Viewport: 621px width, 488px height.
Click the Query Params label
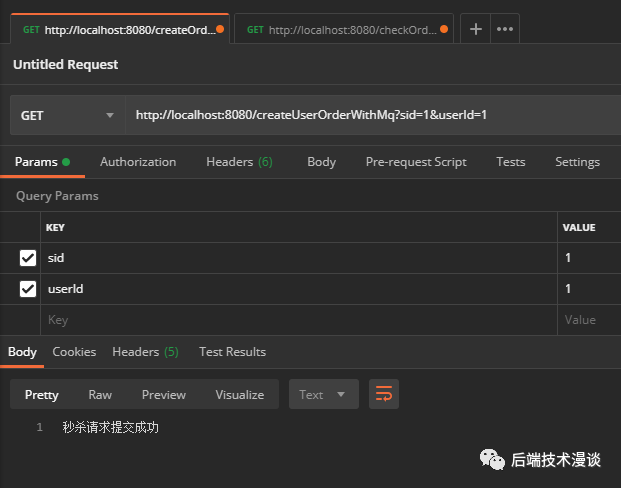(x=57, y=196)
